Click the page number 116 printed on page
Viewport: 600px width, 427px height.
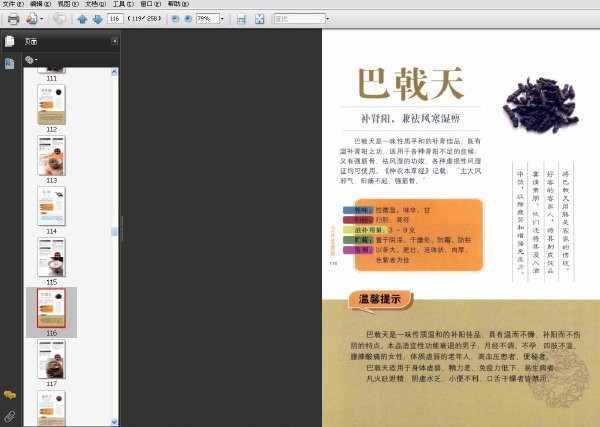click(x=333, y=263)
